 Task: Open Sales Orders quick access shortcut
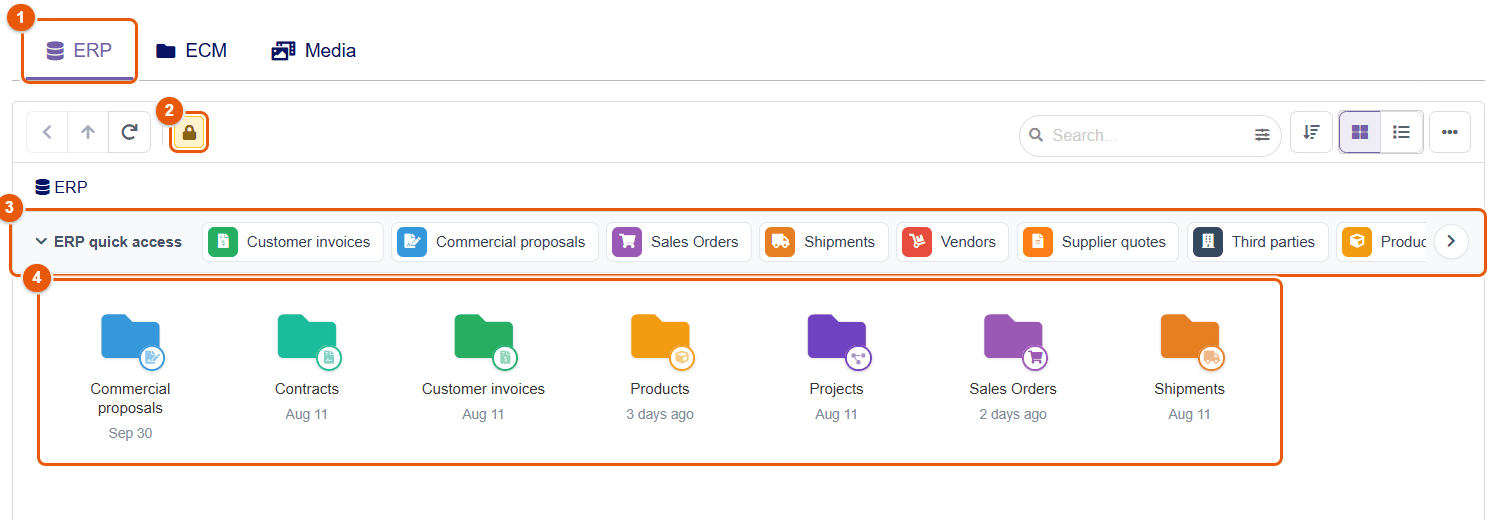679,241
